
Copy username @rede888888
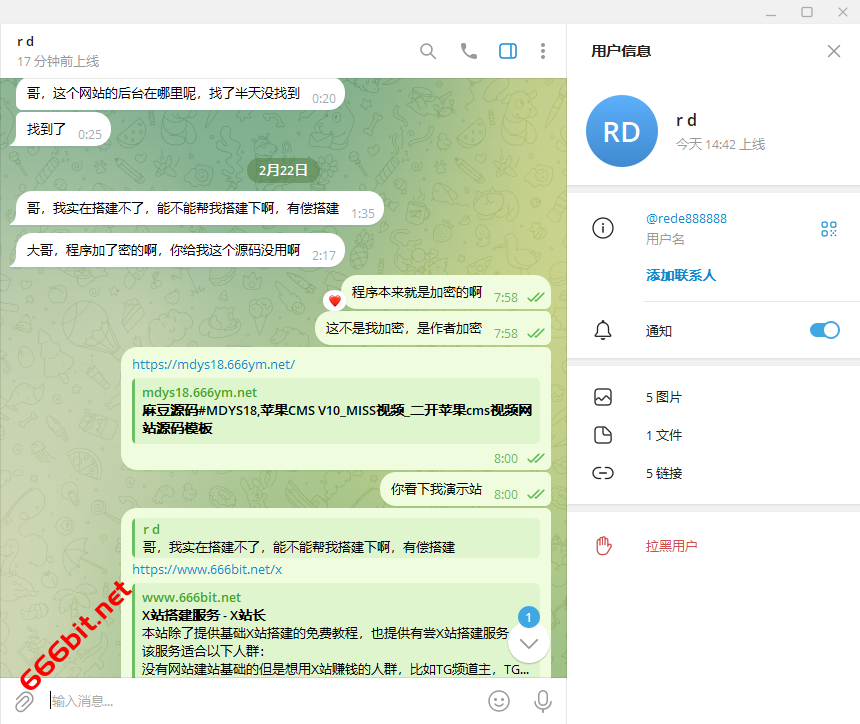point(686,218)
